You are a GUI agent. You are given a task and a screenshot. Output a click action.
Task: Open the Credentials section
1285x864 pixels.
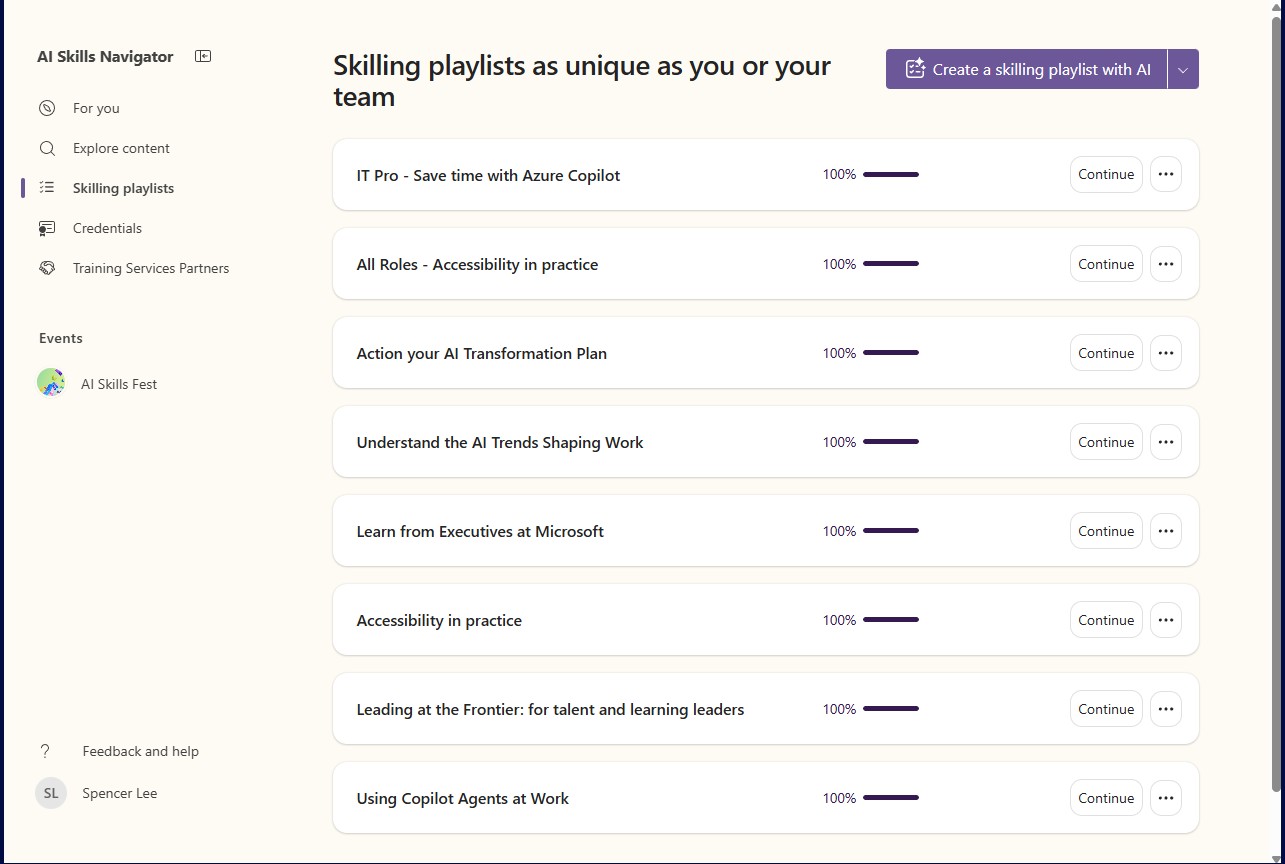[107, 228]
